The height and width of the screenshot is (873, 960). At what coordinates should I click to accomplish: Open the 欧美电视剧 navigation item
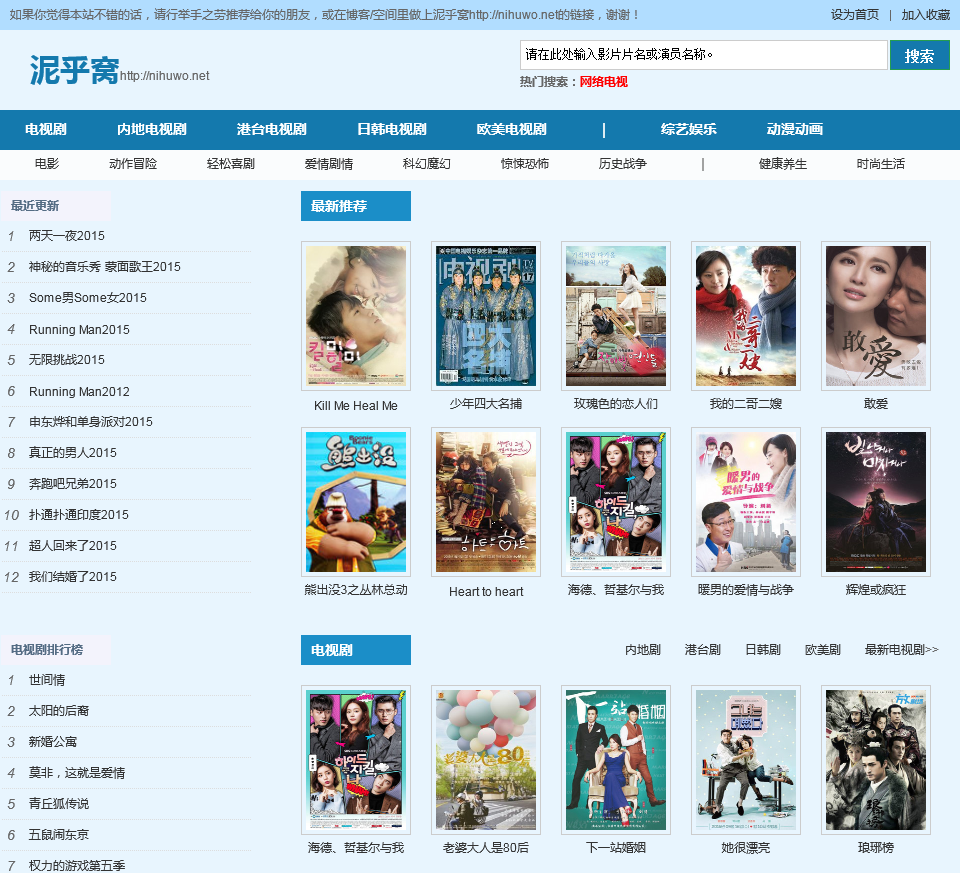point(511,129)
